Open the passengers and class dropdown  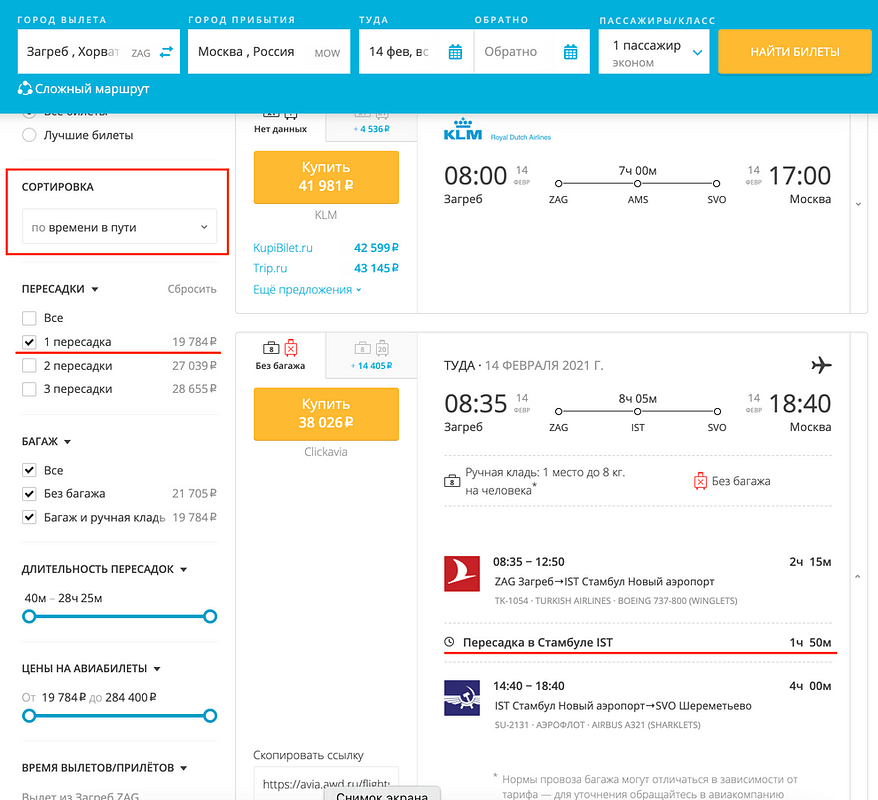coord(656,52)
